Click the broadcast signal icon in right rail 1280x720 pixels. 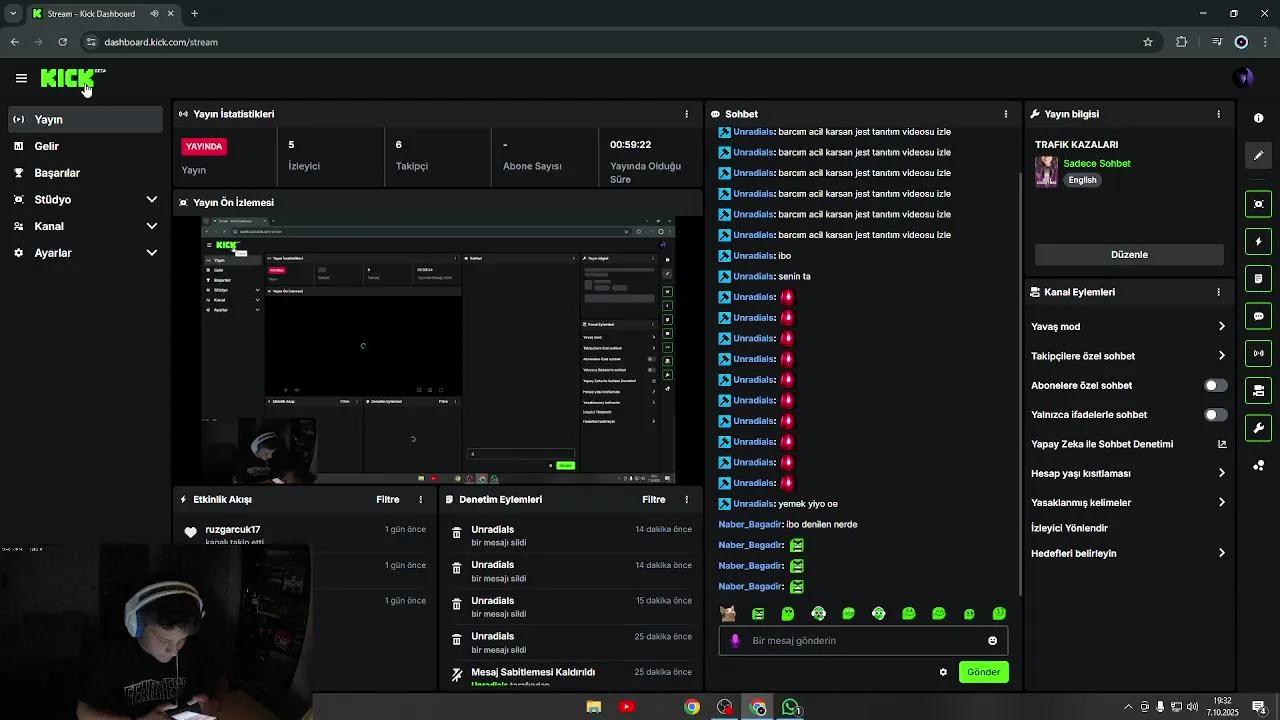[1258, 353]
